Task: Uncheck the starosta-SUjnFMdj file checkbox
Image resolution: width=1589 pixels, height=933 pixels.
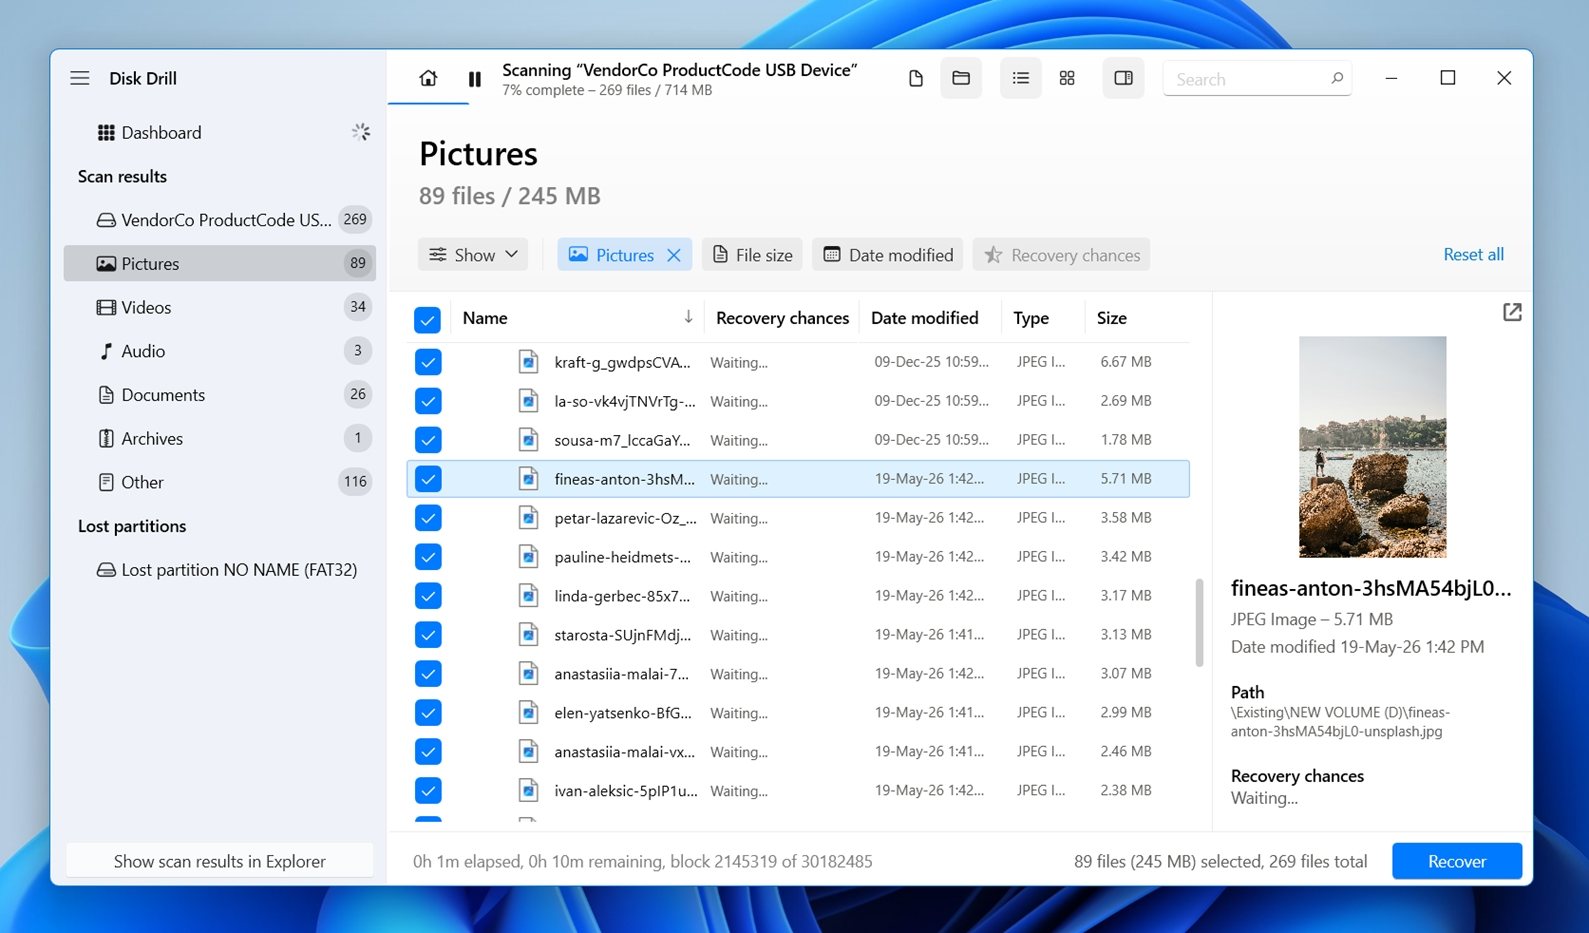Action: pyautogui.click(x=428, y=635)
